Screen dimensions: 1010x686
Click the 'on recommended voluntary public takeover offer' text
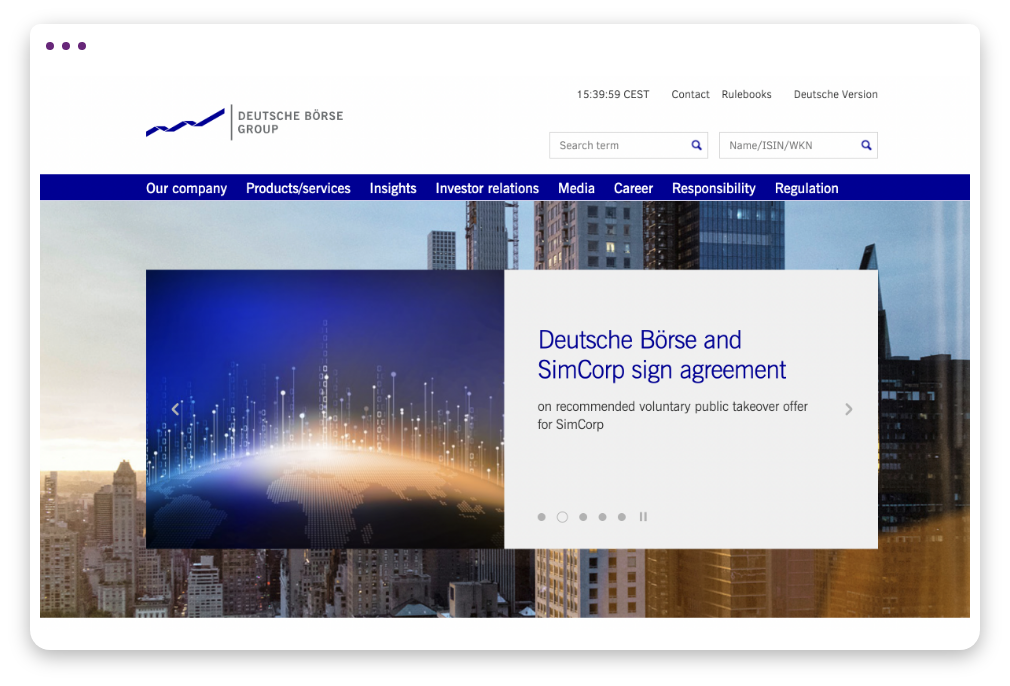672,406
